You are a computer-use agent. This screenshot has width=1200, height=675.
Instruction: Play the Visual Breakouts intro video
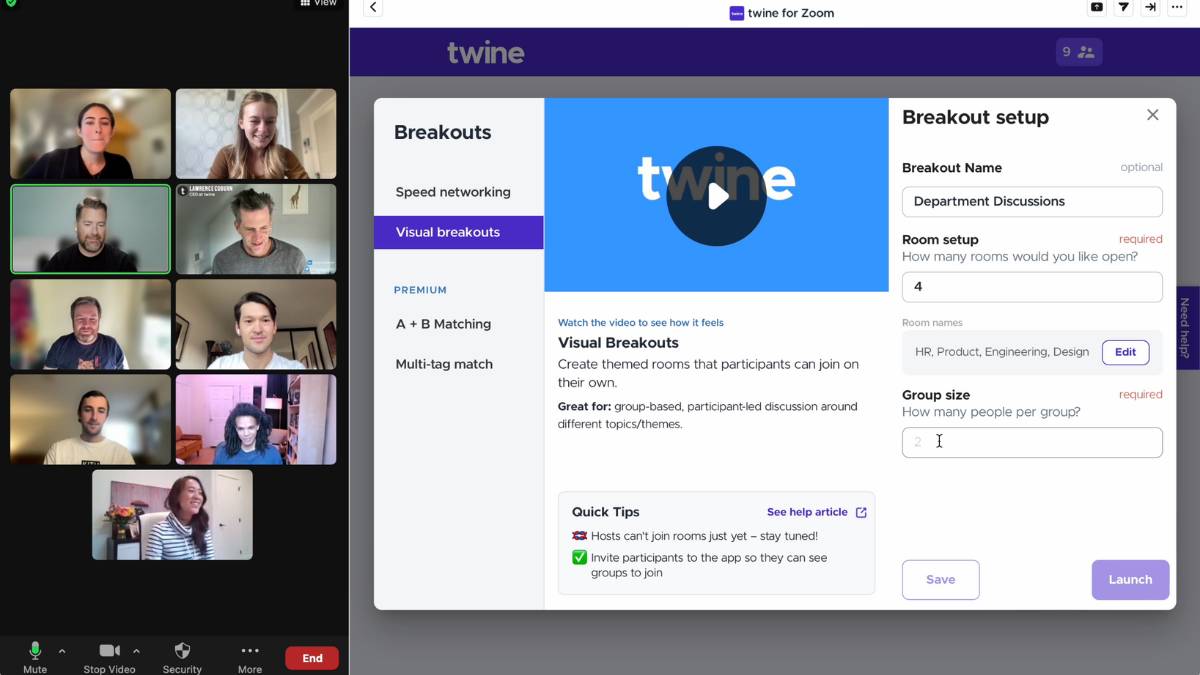tap(716, 196)
